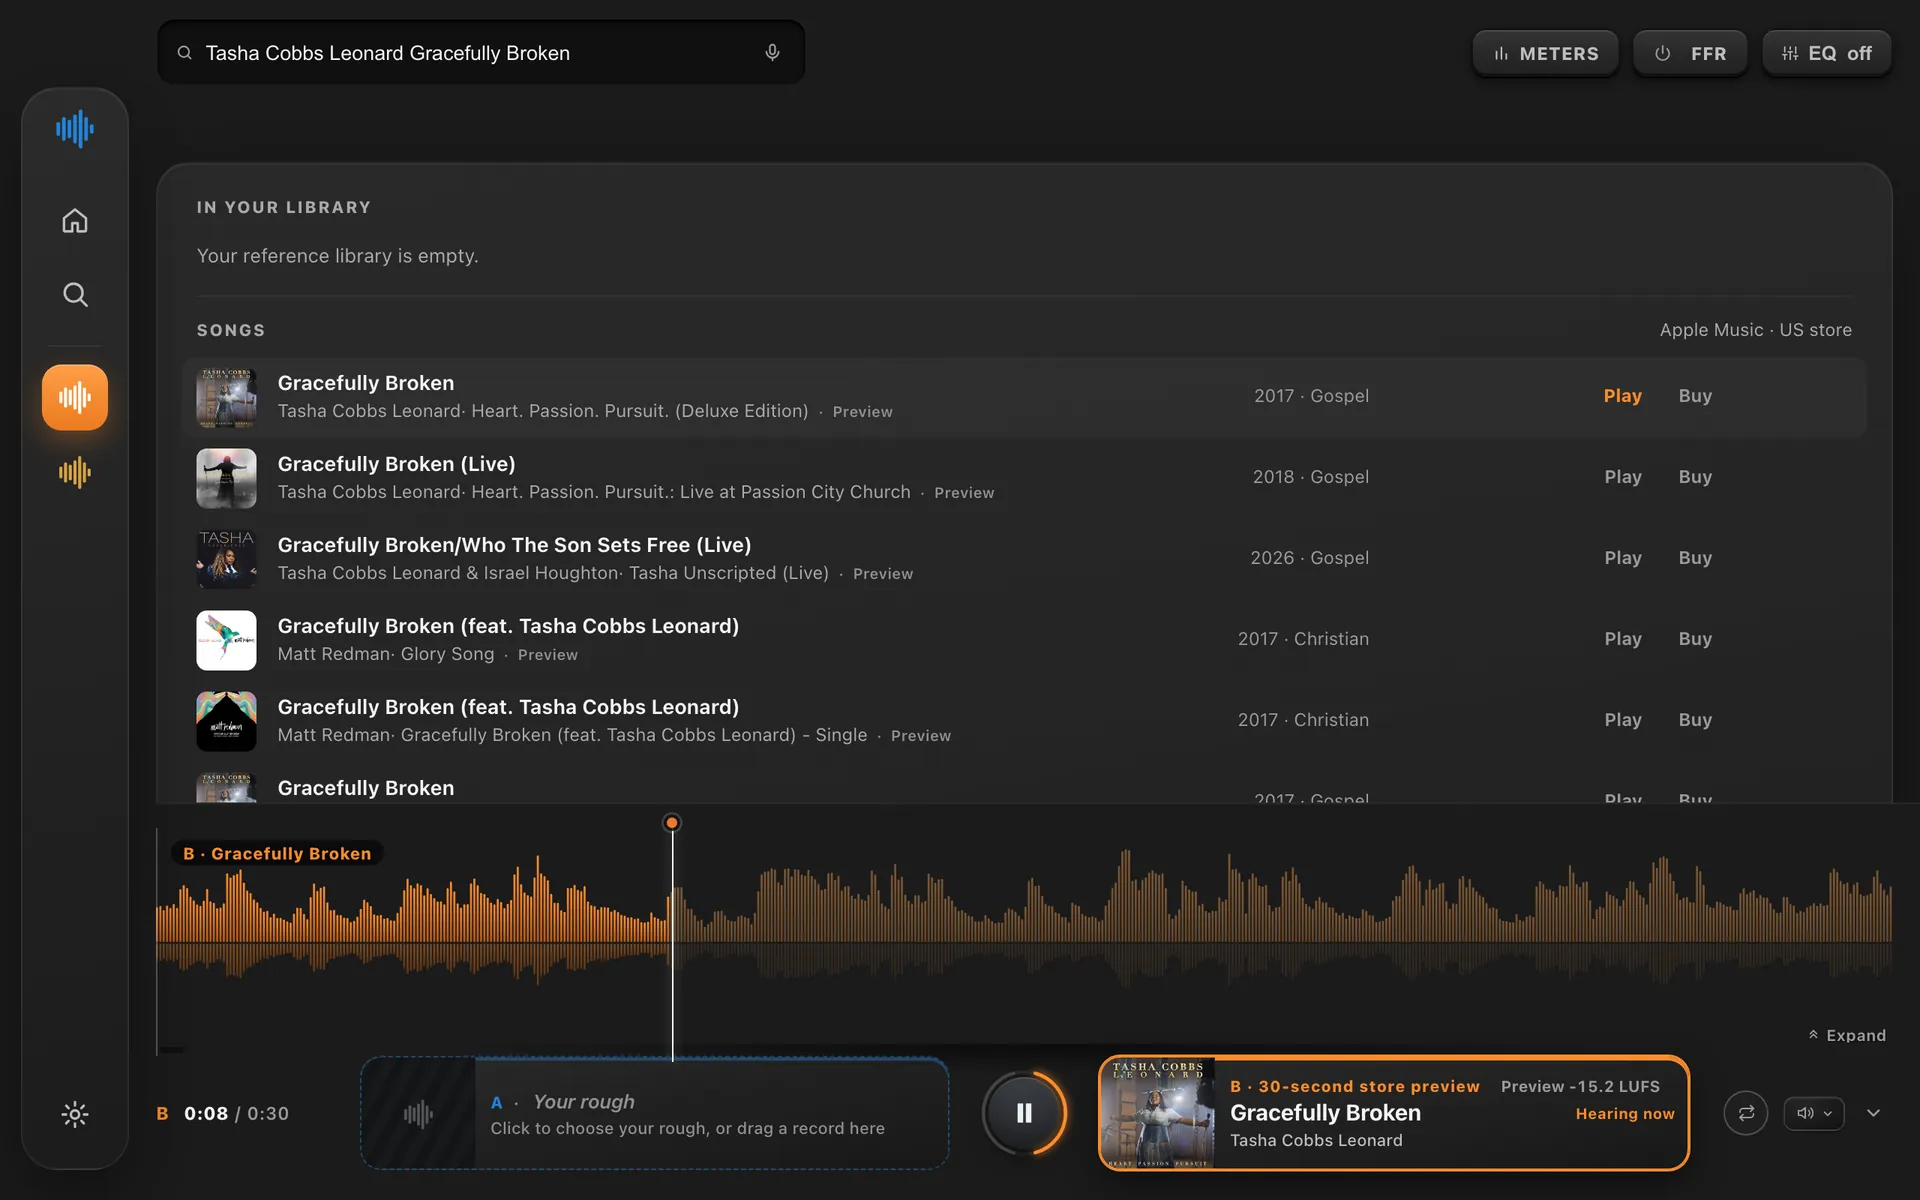Toggle the loop repeat button
The width and height of the screenshot is (1920, 1200).
[x=1746, y=1113]
